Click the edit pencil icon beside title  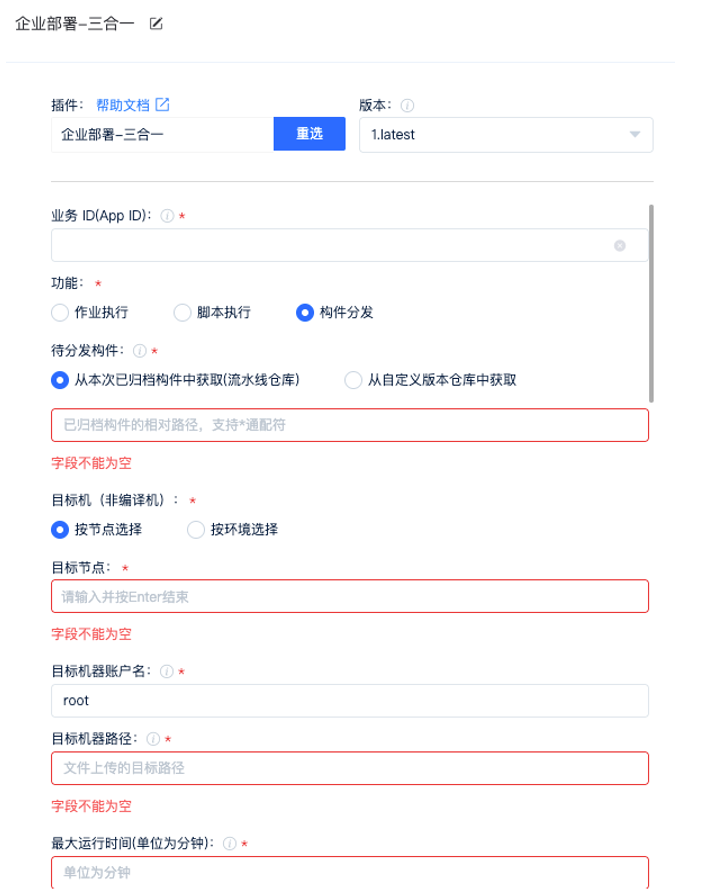pos(156,23)
